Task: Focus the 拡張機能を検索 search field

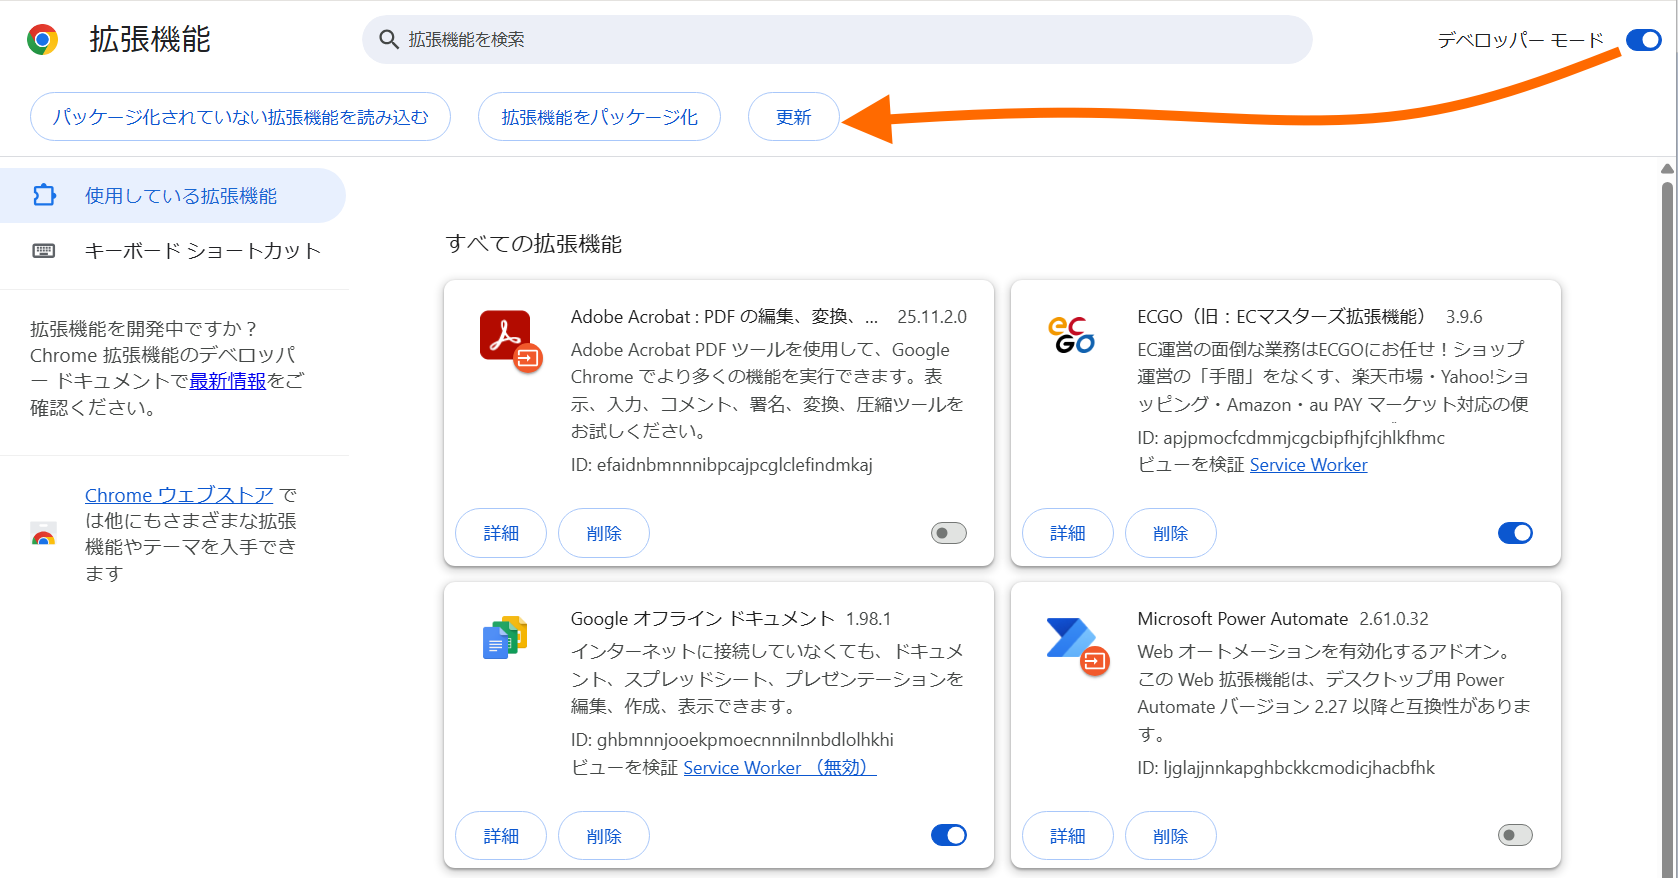Action: [850, 40]
